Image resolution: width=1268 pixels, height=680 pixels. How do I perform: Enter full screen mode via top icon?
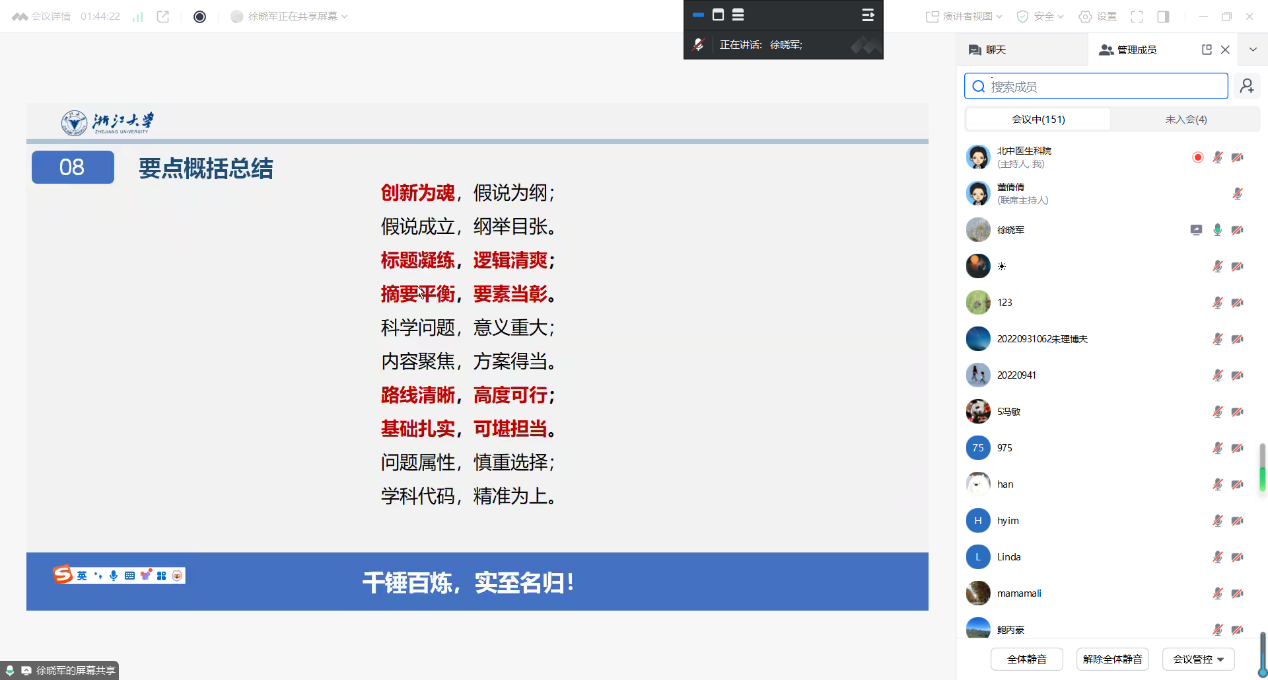[1136, 16]
